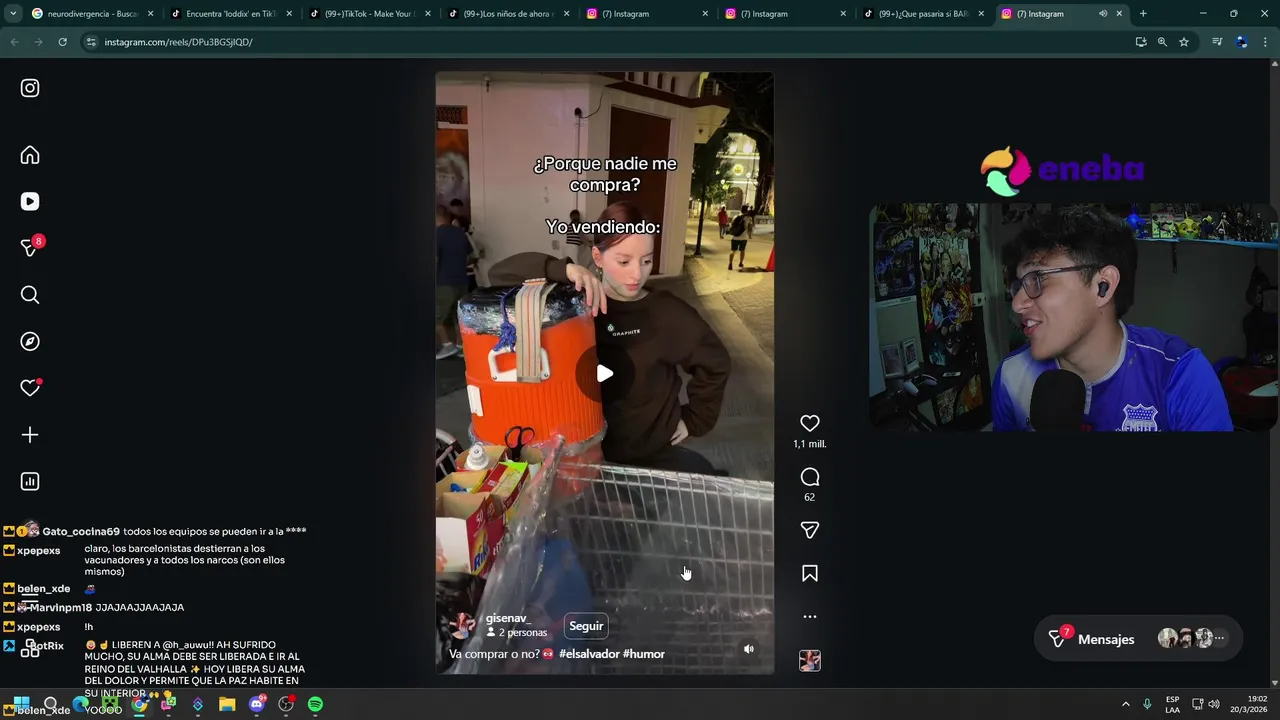Image resolution: width=1280 pixels, height=720 pixels.
Task: Open Chrome profile avatar menu
Action: tap(1242, 42)
